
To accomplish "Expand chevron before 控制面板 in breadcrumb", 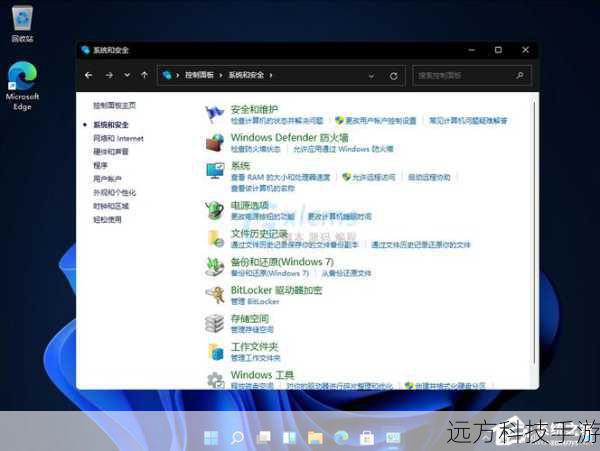I will (x=178, y=75).
